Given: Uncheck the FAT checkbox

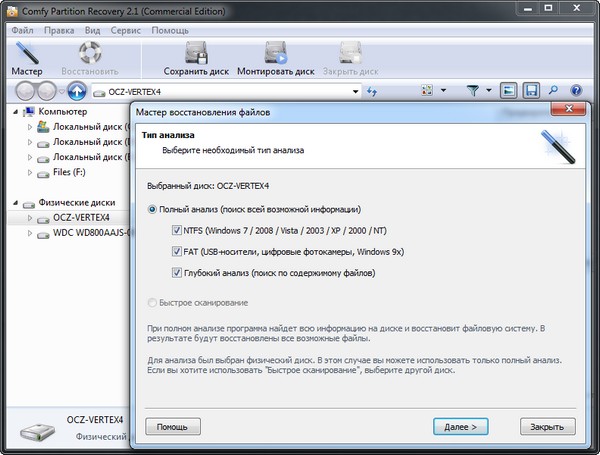Looking at the screenshot, I should (176, 251).
